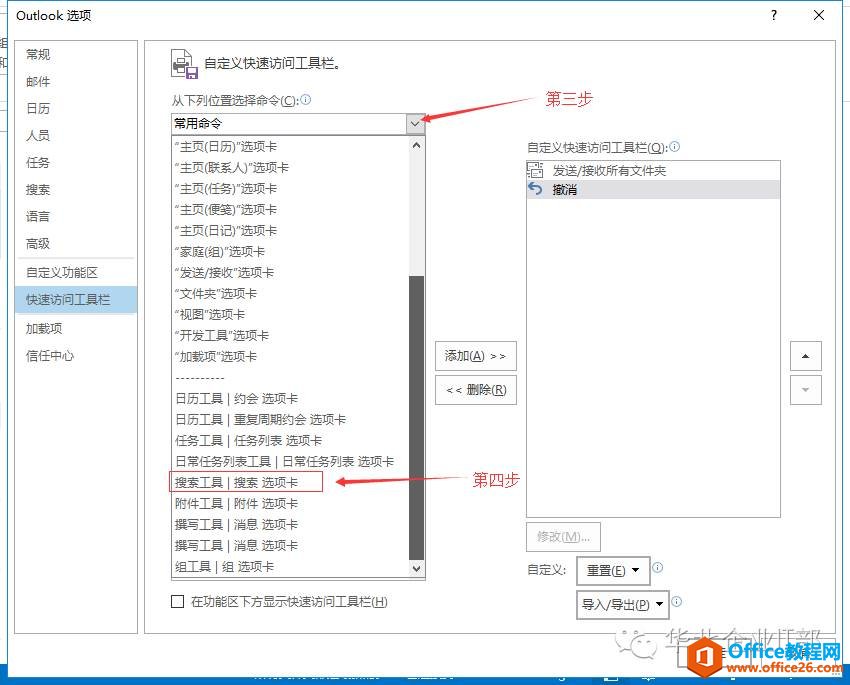Select “主页(便笺)”选项卡 in list

click(x=290, y=210)
